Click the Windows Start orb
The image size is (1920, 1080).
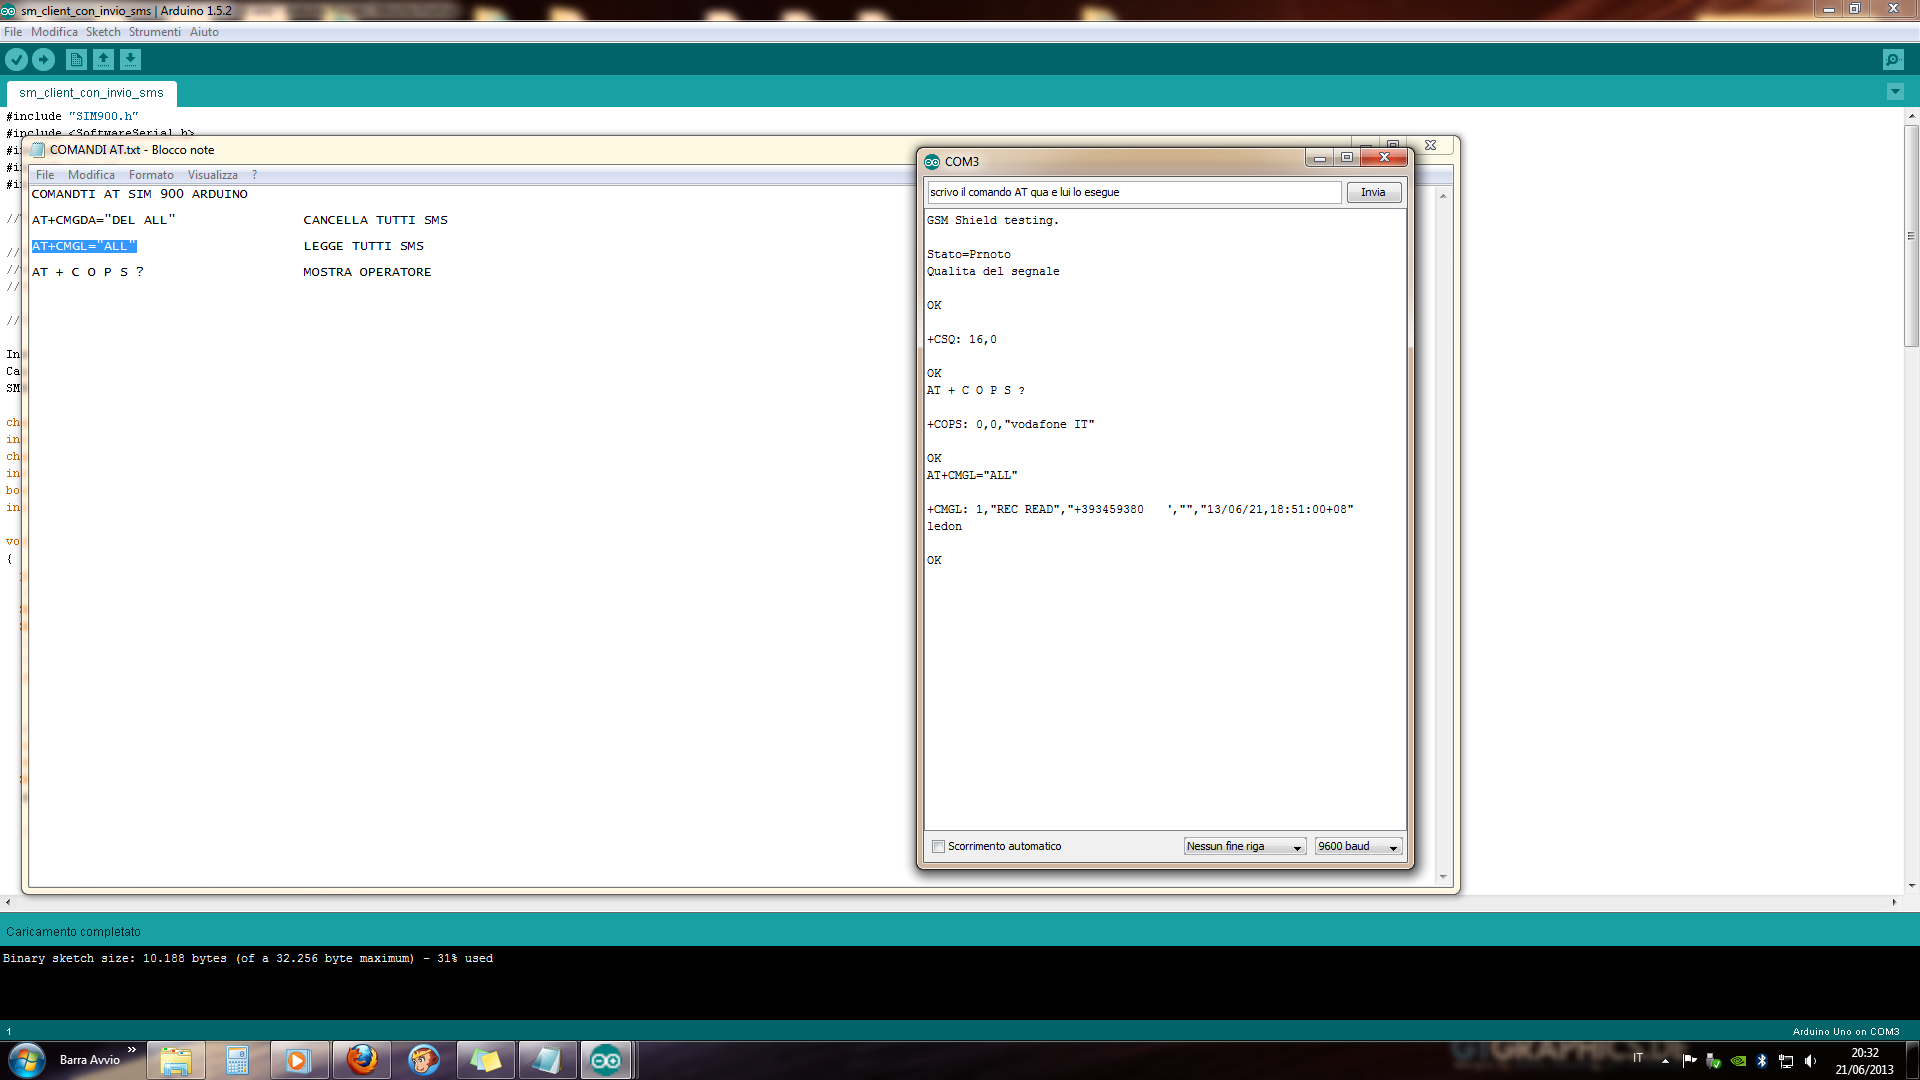click(x=26, y=1060)
